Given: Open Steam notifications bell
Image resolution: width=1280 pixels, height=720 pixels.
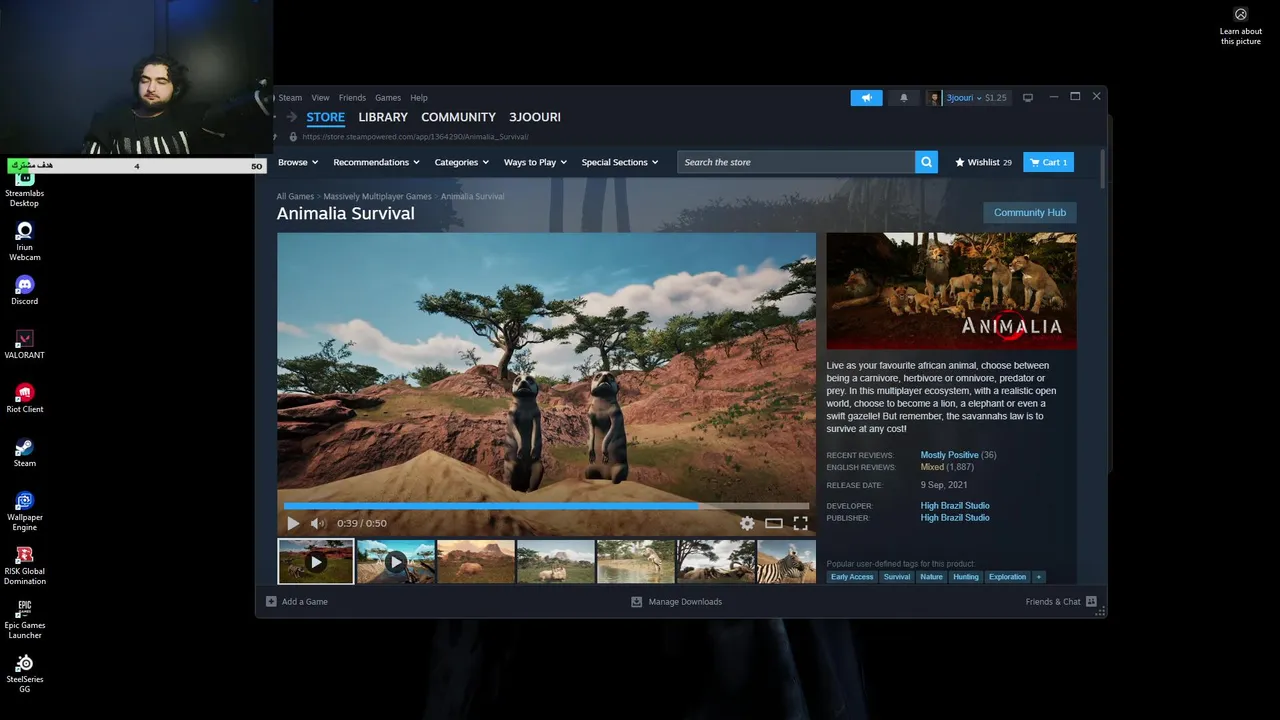Looking at the screenshot, I should (904, 98).
